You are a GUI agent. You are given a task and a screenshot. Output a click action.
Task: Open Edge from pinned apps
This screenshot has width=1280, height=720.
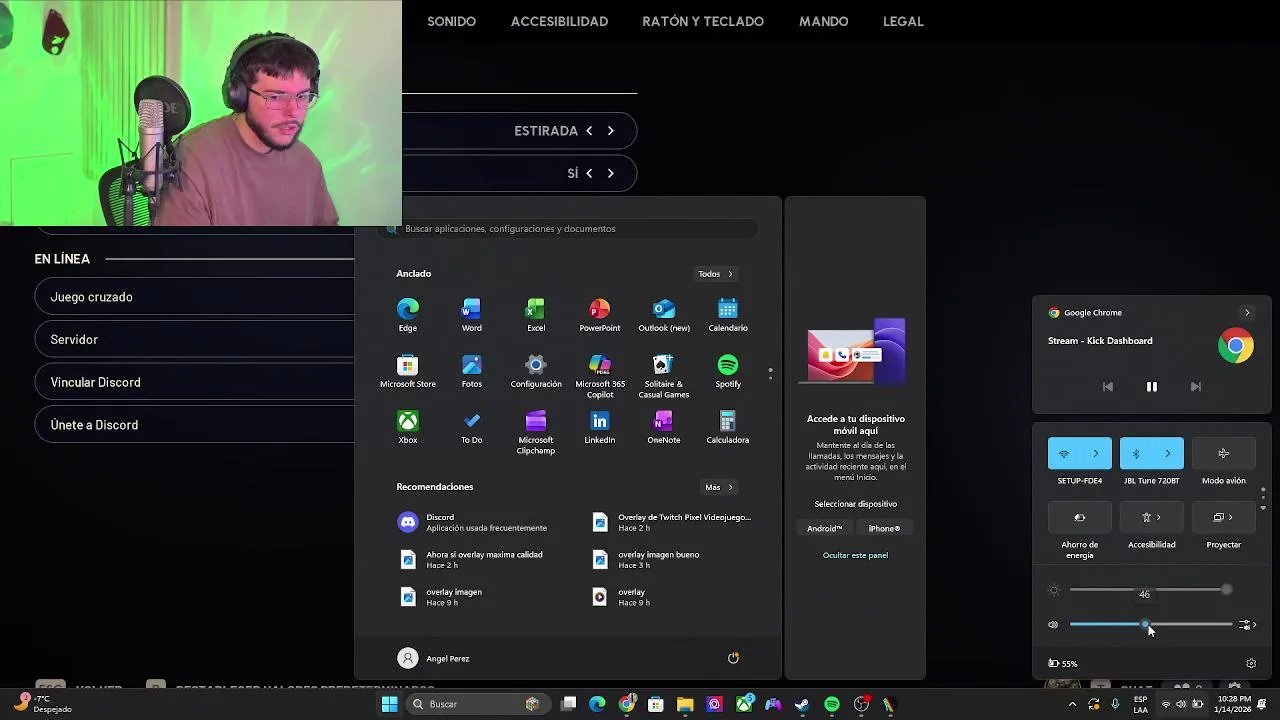pyautogui.click(x=408, y=315)
